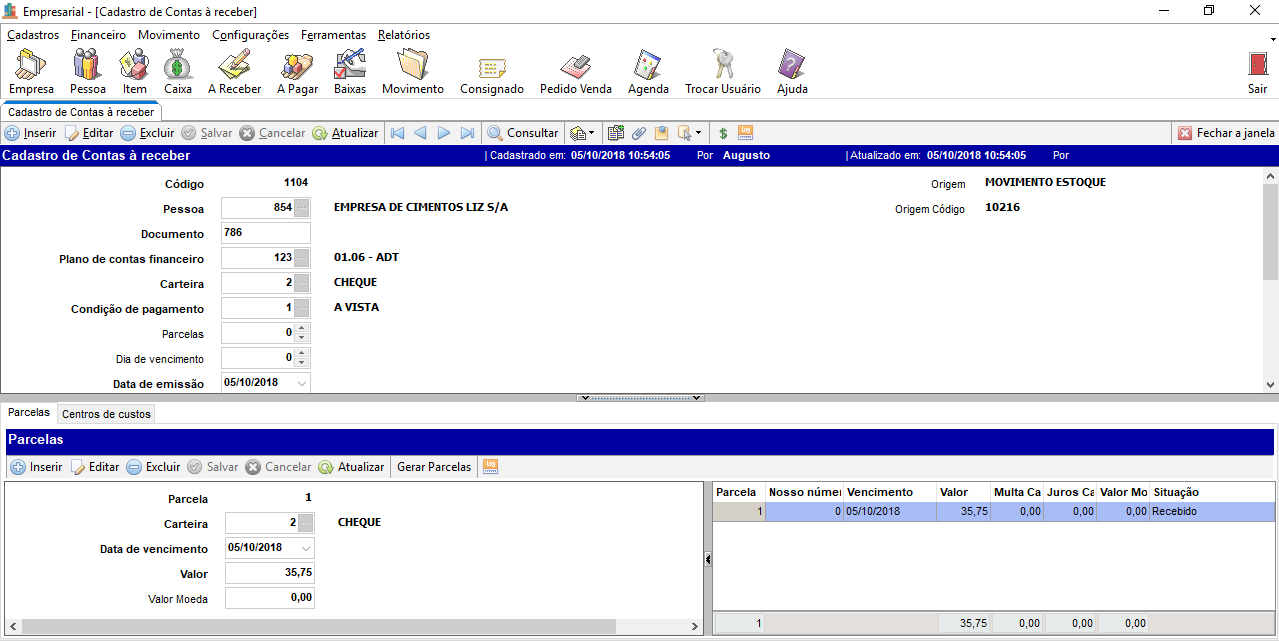1279x641 pixels.
Task: Click the green dollar sign icon
Action: coord(722,133)
